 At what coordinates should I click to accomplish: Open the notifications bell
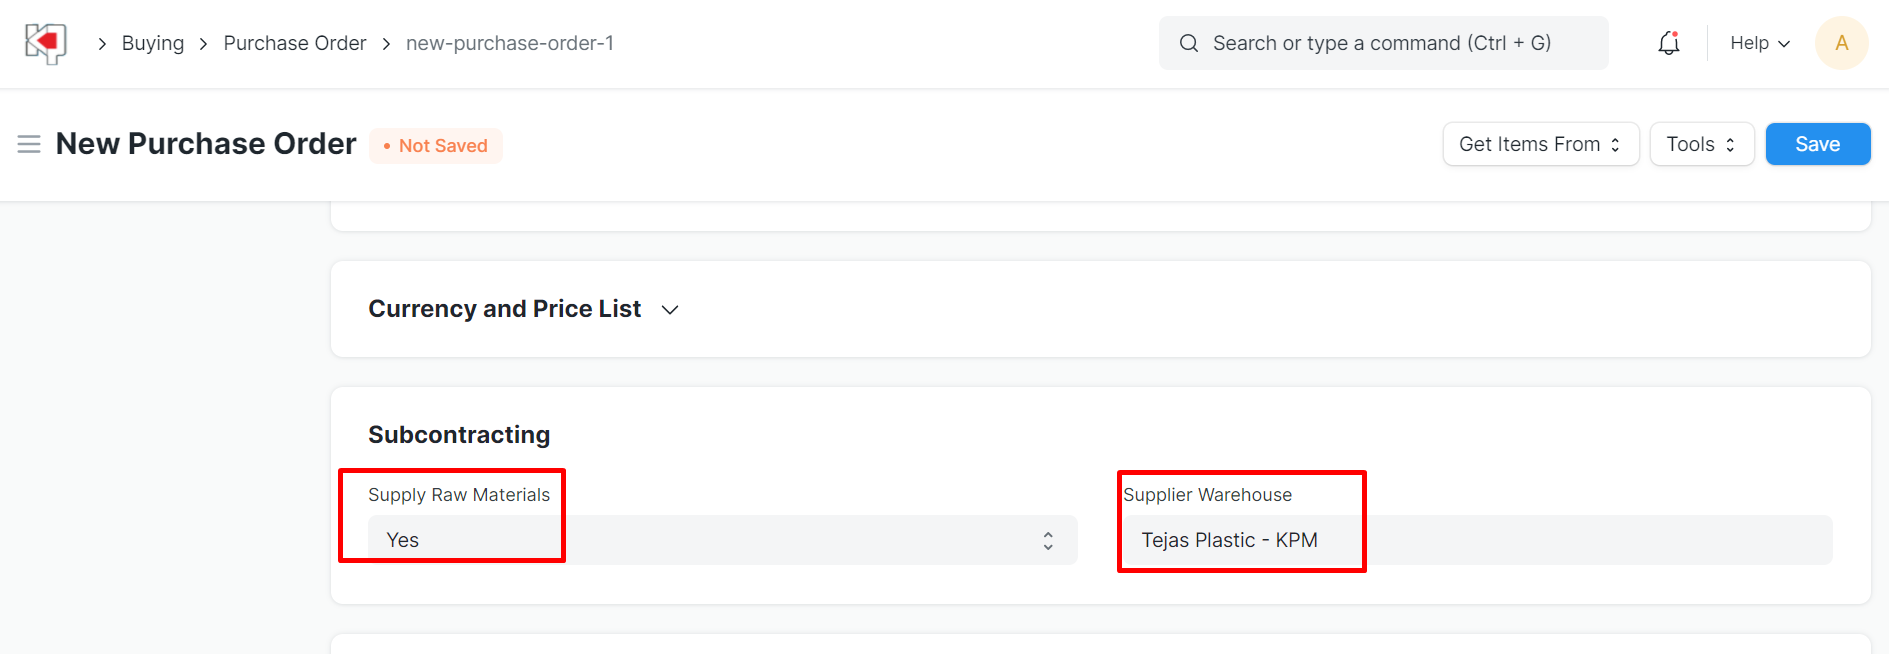1668,43
